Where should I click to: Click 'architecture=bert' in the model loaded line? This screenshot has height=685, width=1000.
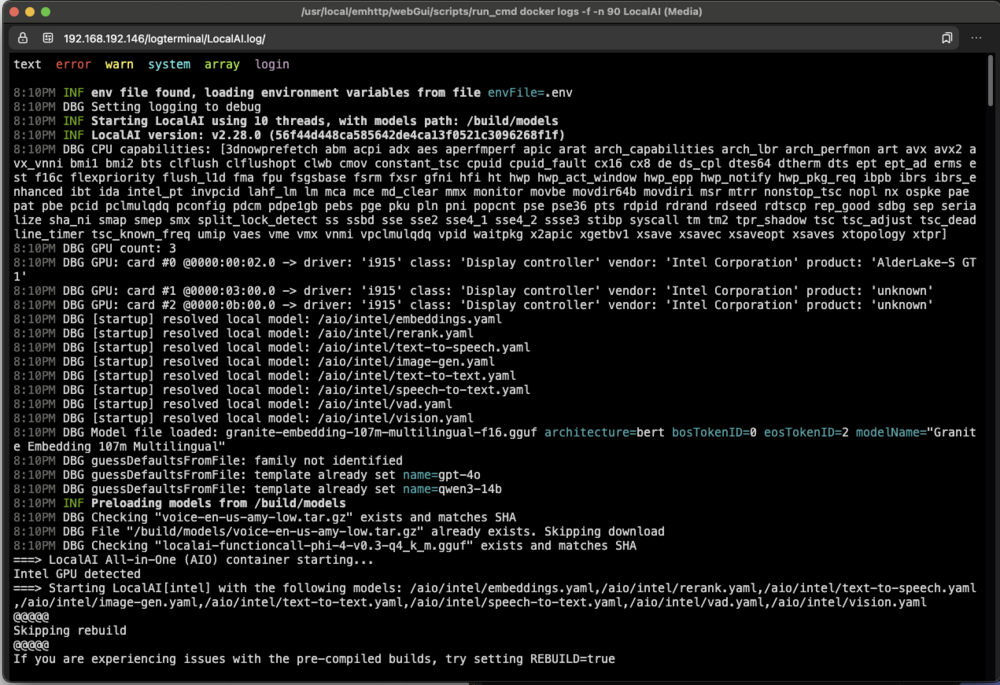tap(604, 432)
